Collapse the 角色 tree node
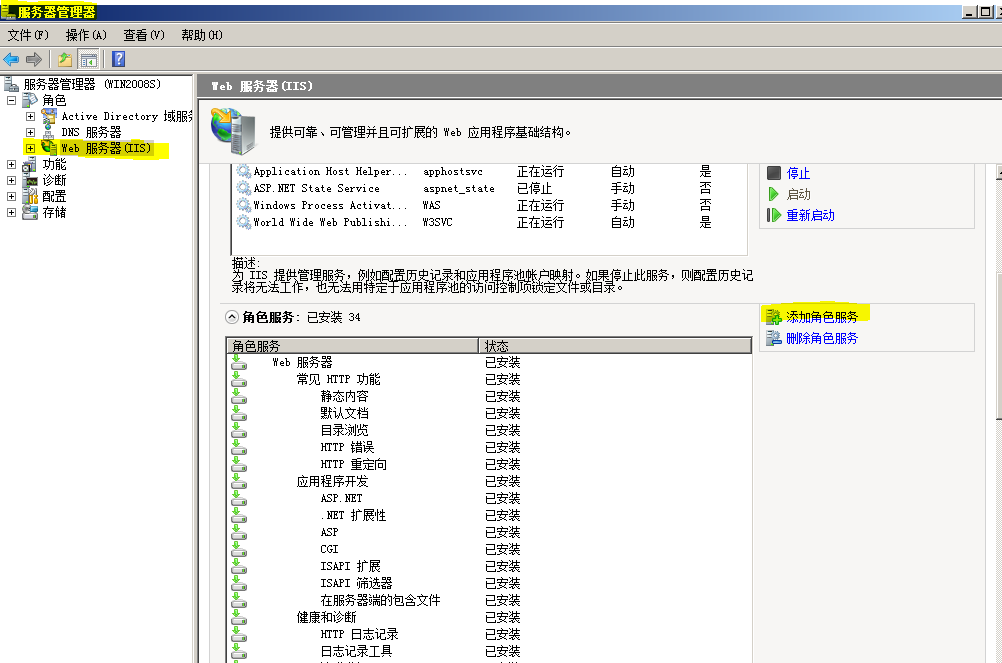Image resolution: width=1002 pixels, height=663 pixels. coord(11,100)
